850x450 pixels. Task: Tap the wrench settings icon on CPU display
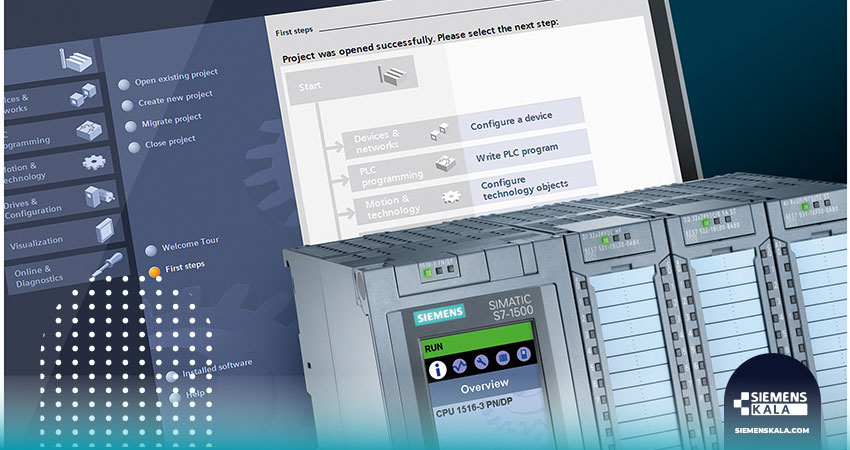click(481, 362)
